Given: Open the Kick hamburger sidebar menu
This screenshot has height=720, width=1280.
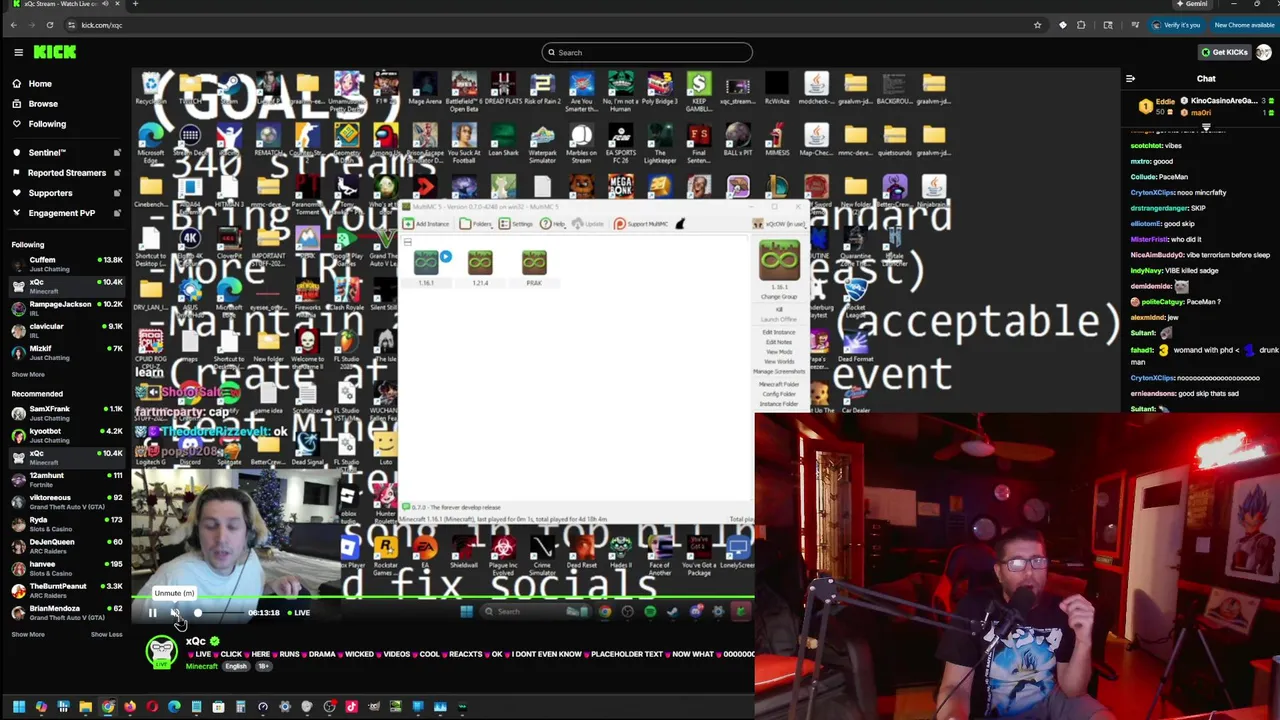Looking at the screenshot, I should (x=18, y=52).
